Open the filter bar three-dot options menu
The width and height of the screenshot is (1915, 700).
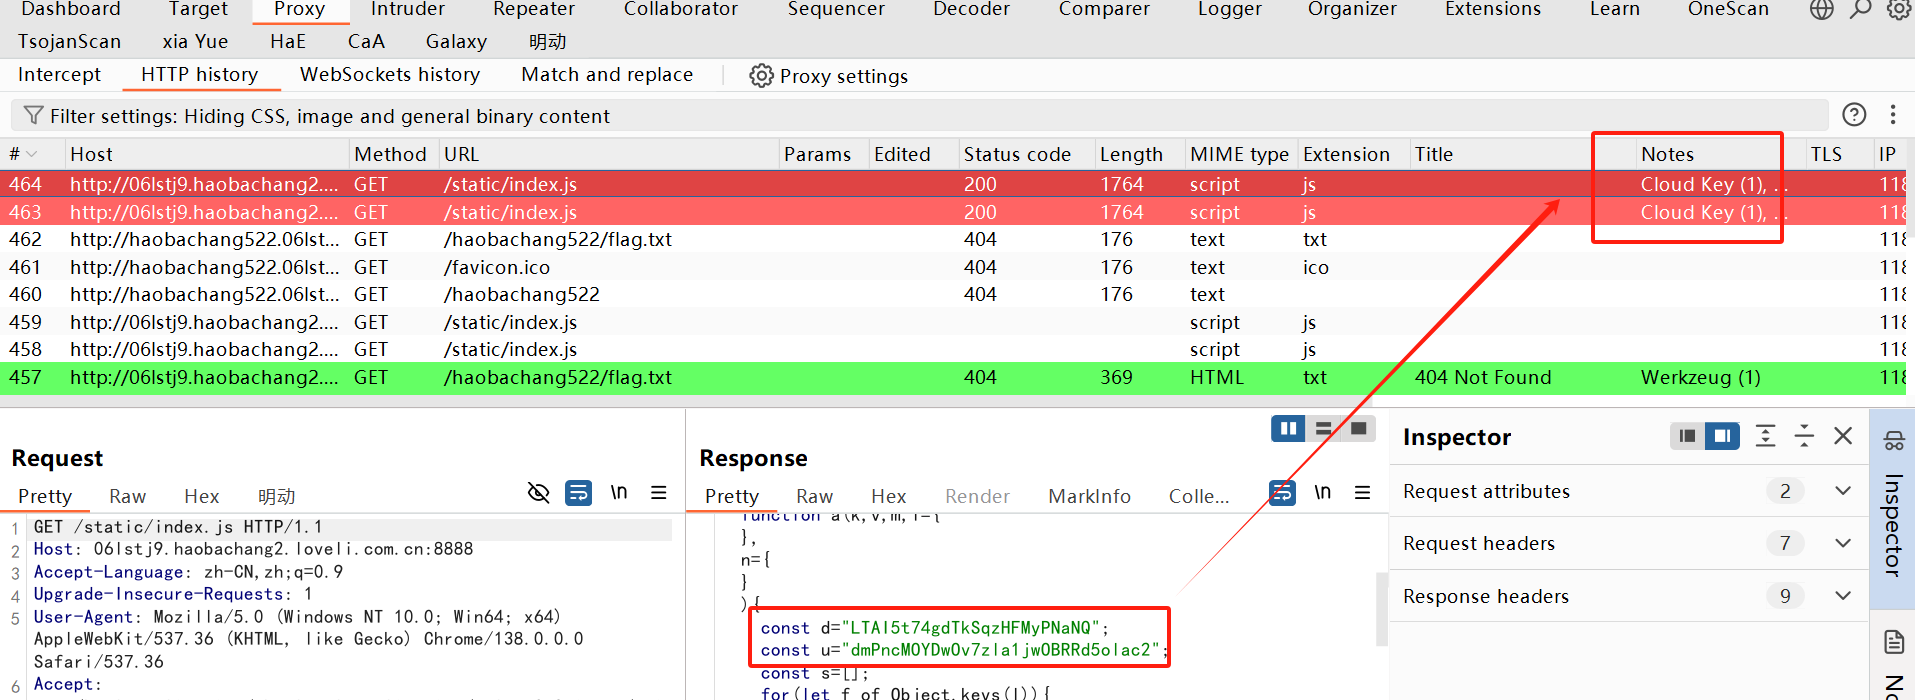point(1892,115)
